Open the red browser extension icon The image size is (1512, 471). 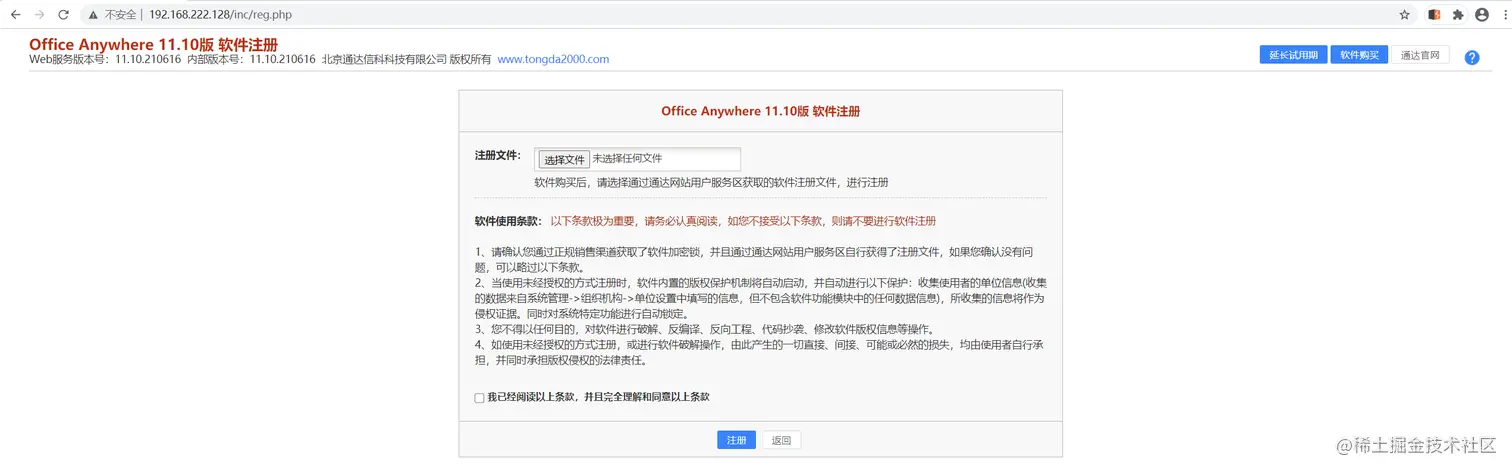coord(1435,15)
